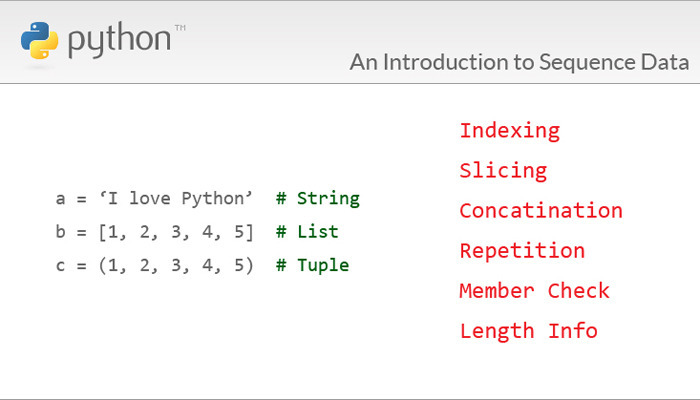Select the Indexing topic
The width and height of the screenshot is (700, 400).
click(x=509, y=131)
